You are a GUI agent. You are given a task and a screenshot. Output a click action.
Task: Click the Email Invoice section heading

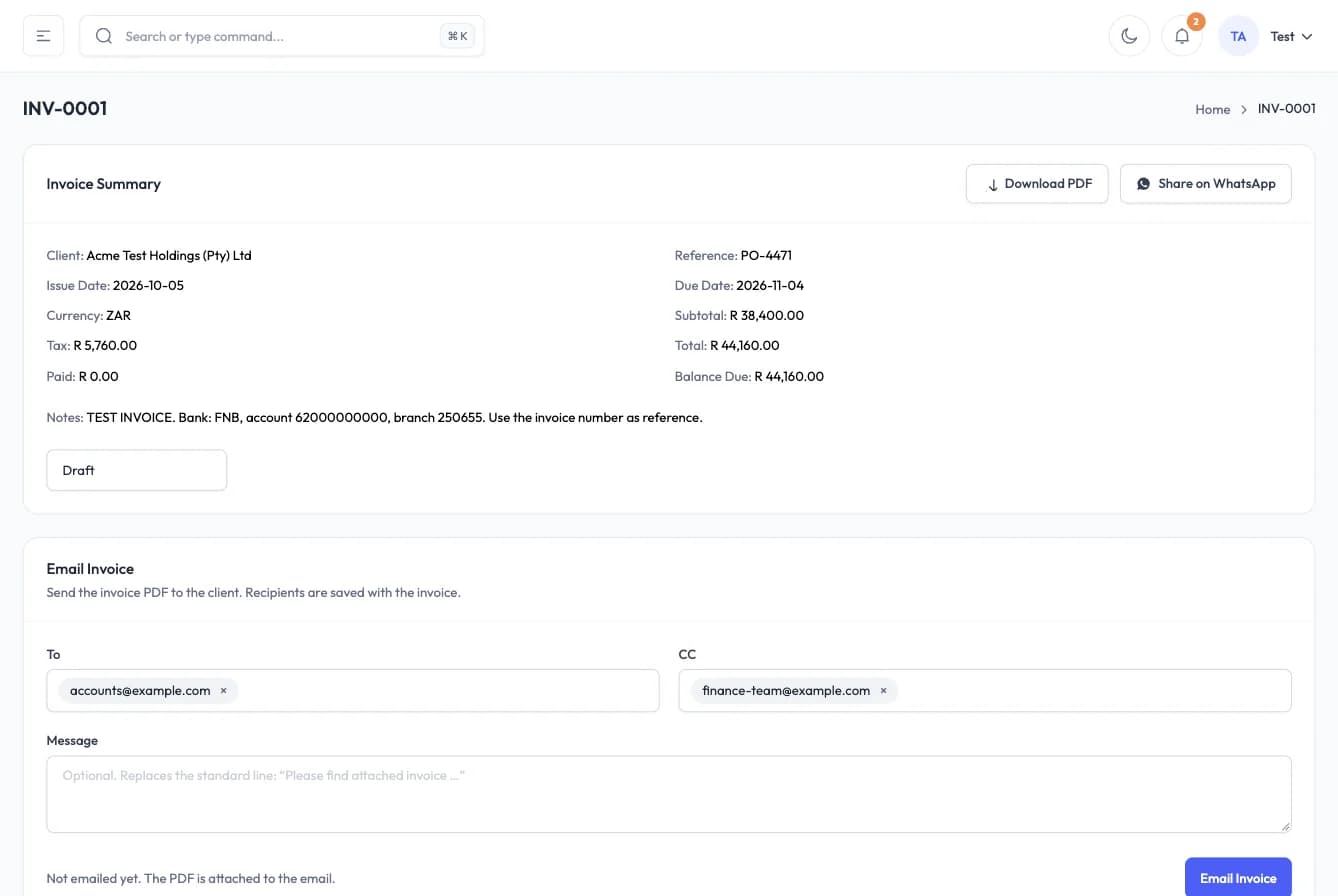click(90, 569)
